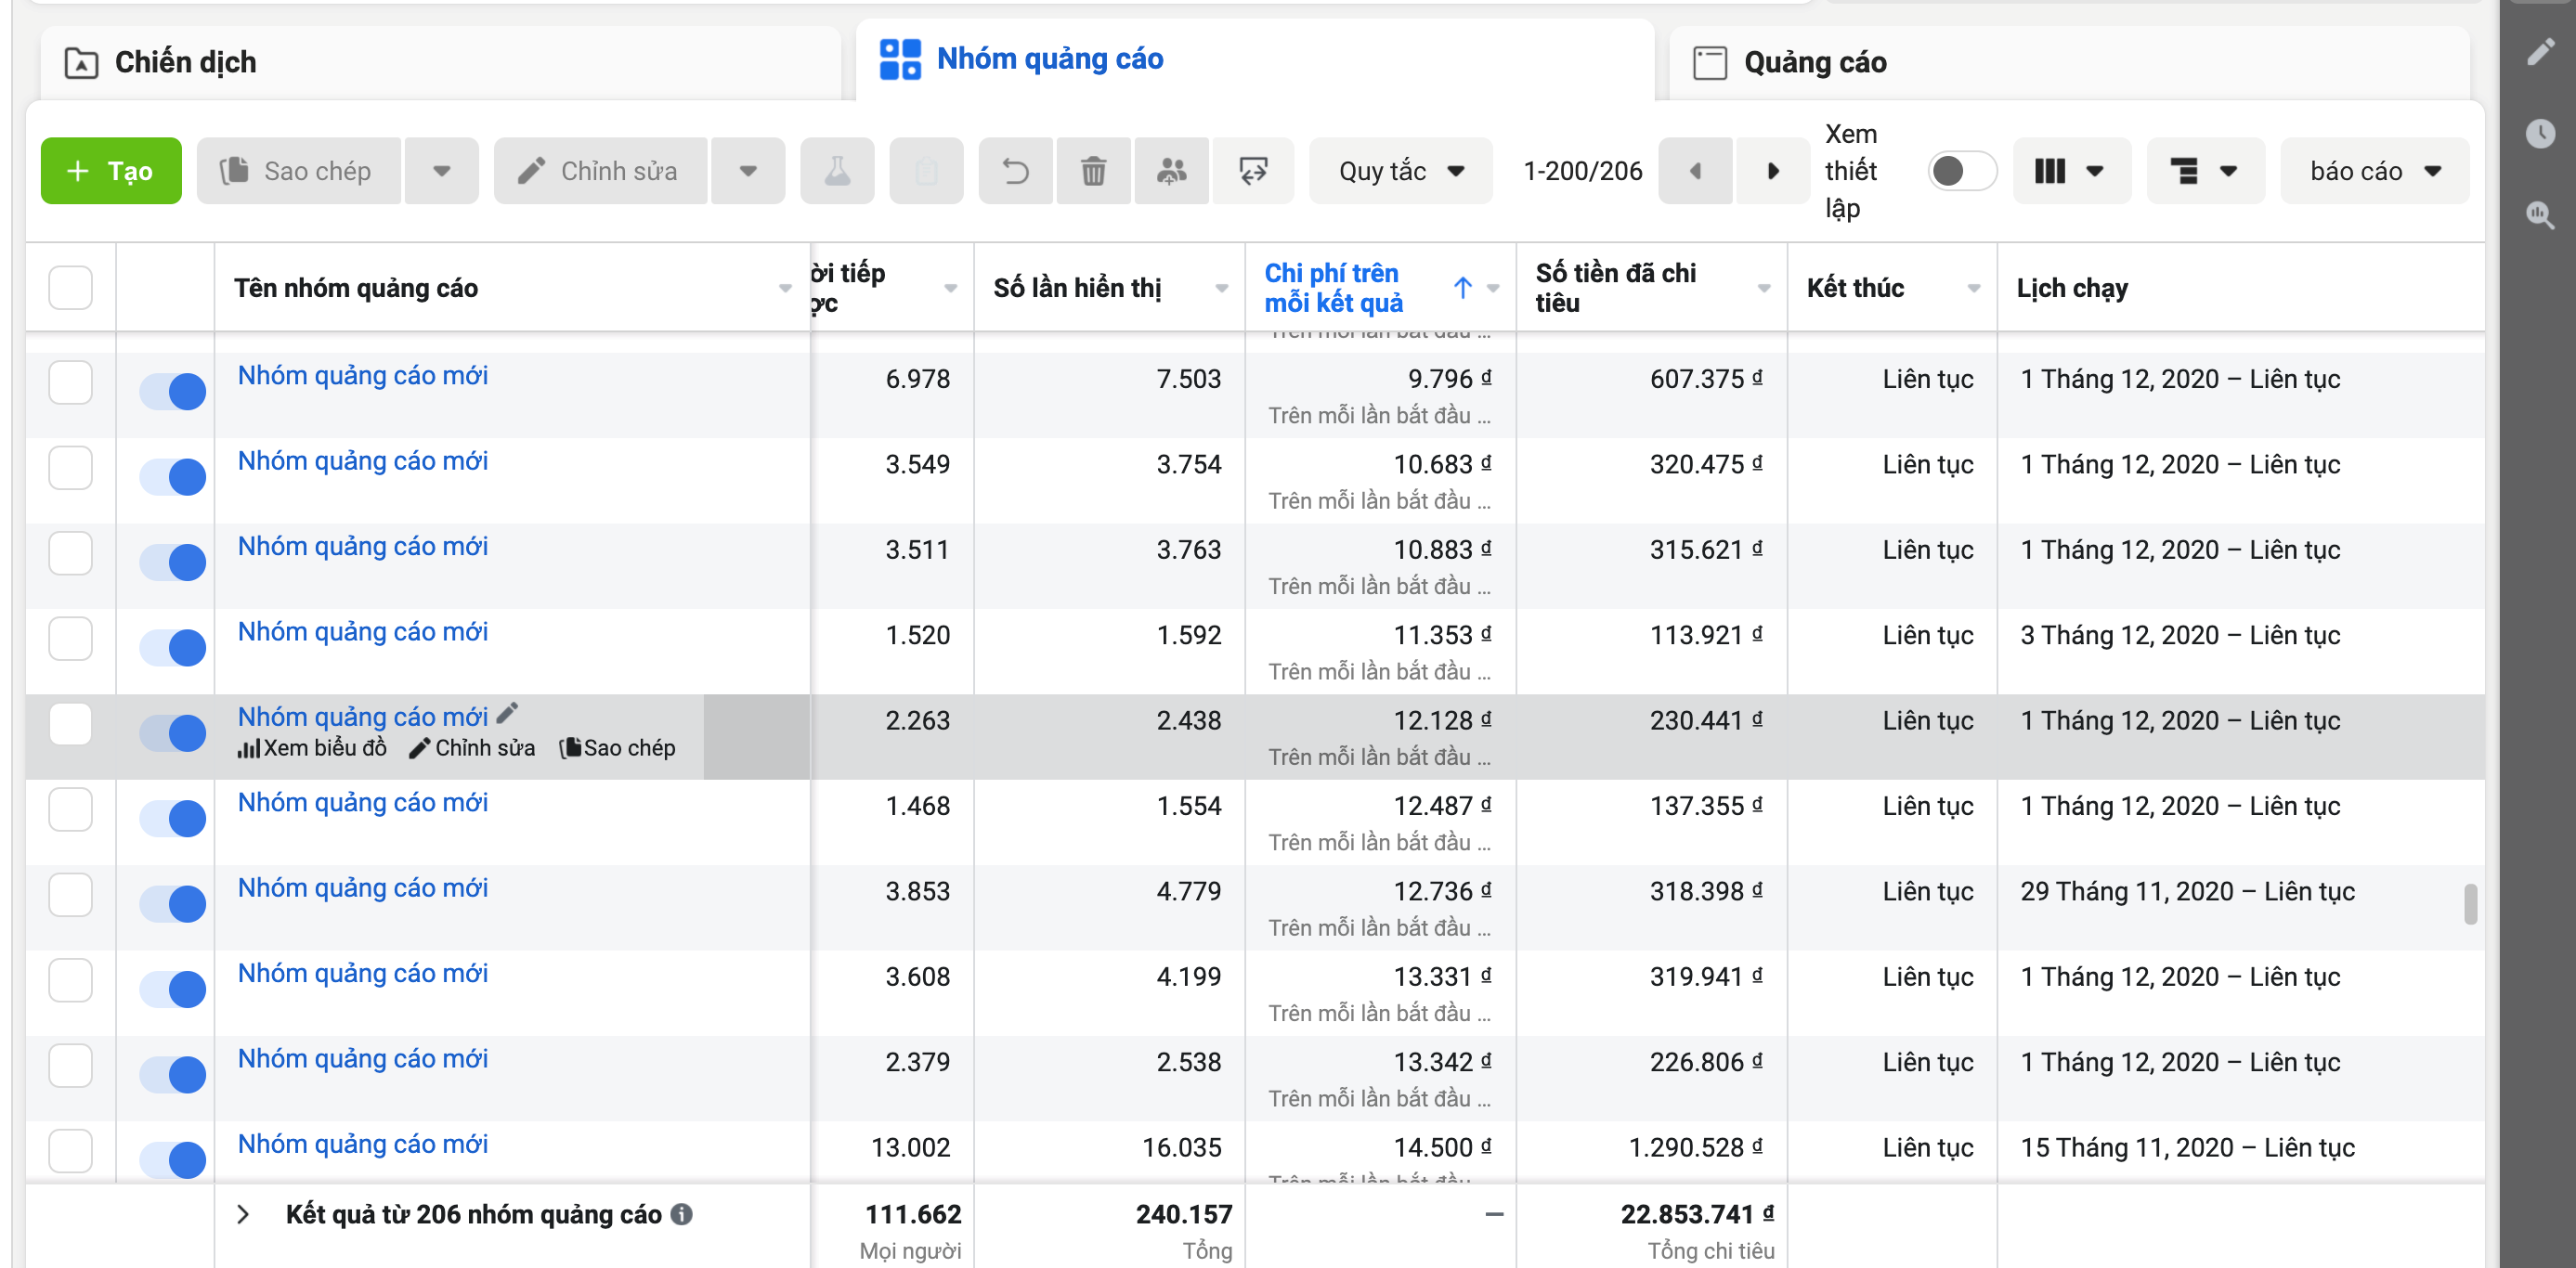Tick the select-all checkbox in table header
Viewport: 2576px width, 1268px height.
[70, 288]
